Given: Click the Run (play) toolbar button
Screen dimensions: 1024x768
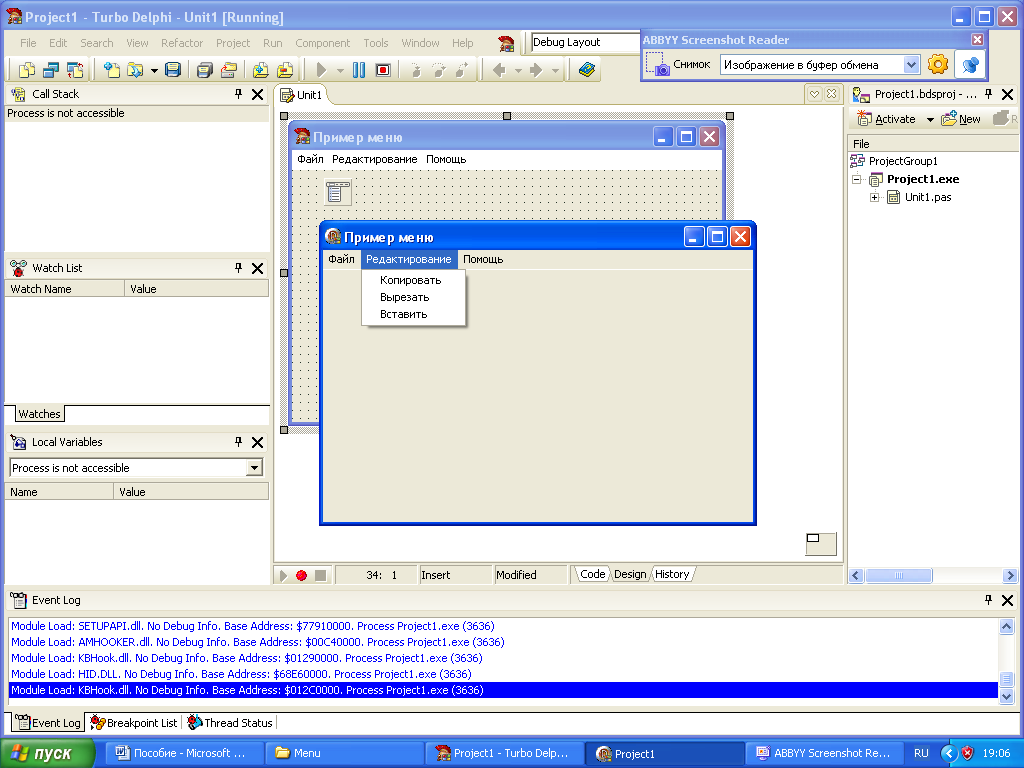Looking at the screenshot, I should pos(321,69).
